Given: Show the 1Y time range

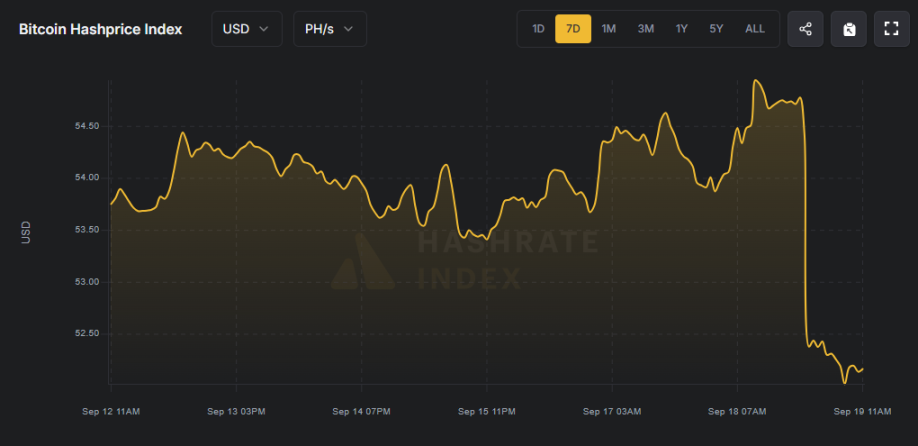Looking at the screenshot, I should [681, 29].
